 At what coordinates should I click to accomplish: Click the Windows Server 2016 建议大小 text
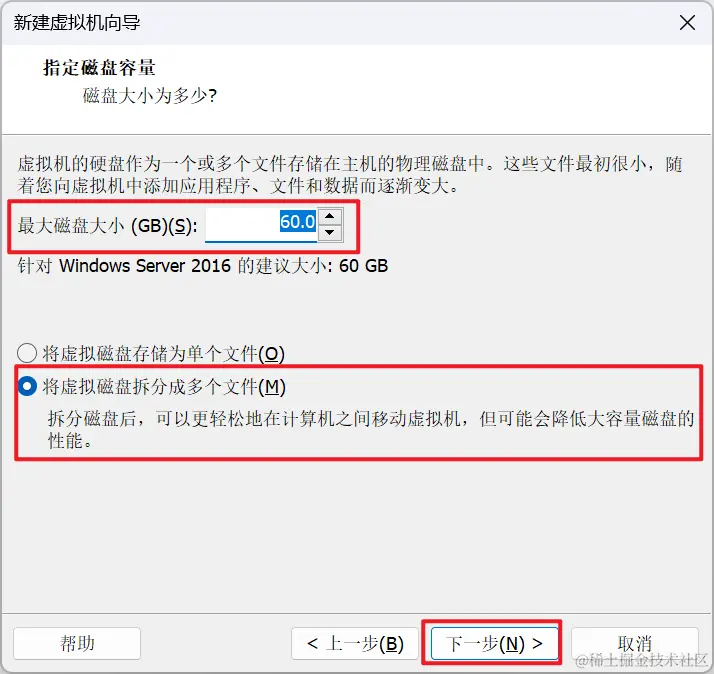coord(203,266)
